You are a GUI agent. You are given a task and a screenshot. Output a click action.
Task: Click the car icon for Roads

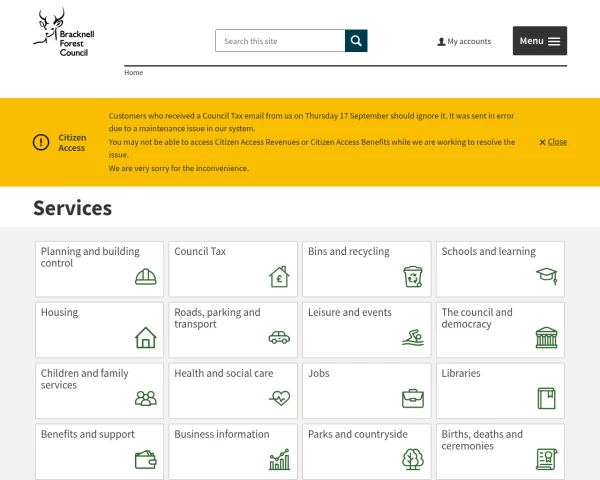click(x=279, y=338)
